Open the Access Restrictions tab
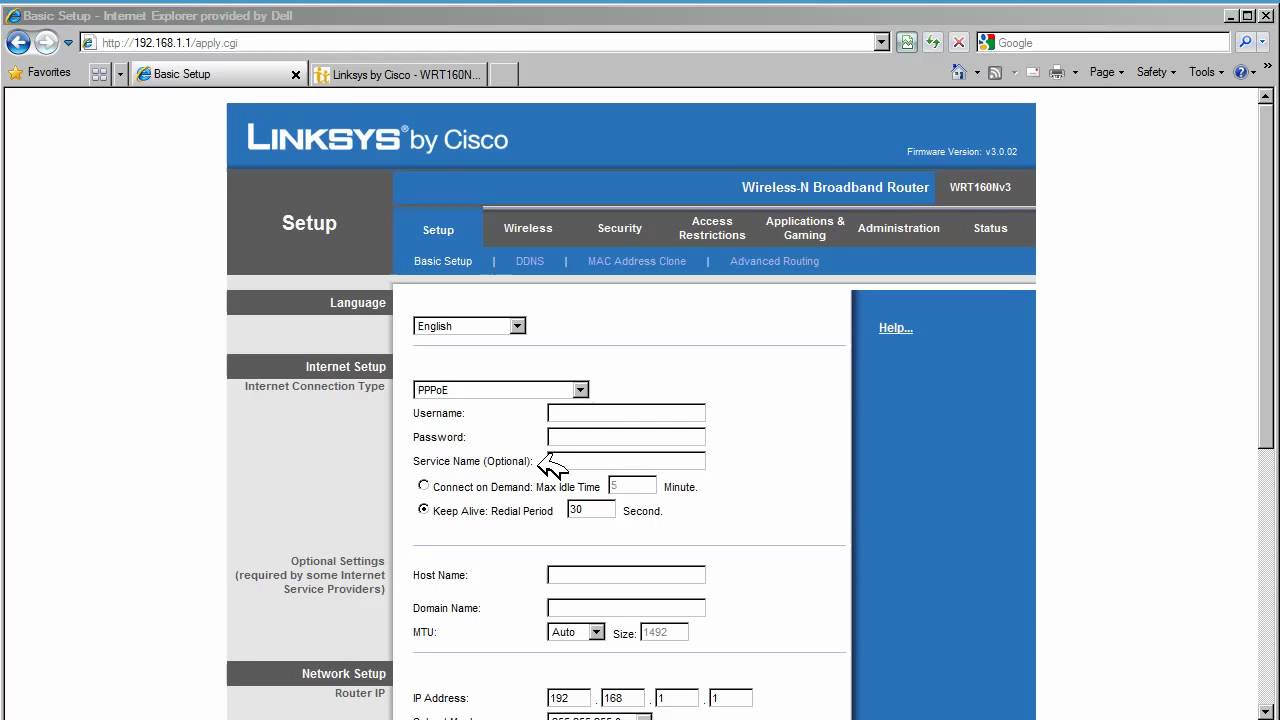This screenshot has height=720, width=1280. tap(712, 228)
